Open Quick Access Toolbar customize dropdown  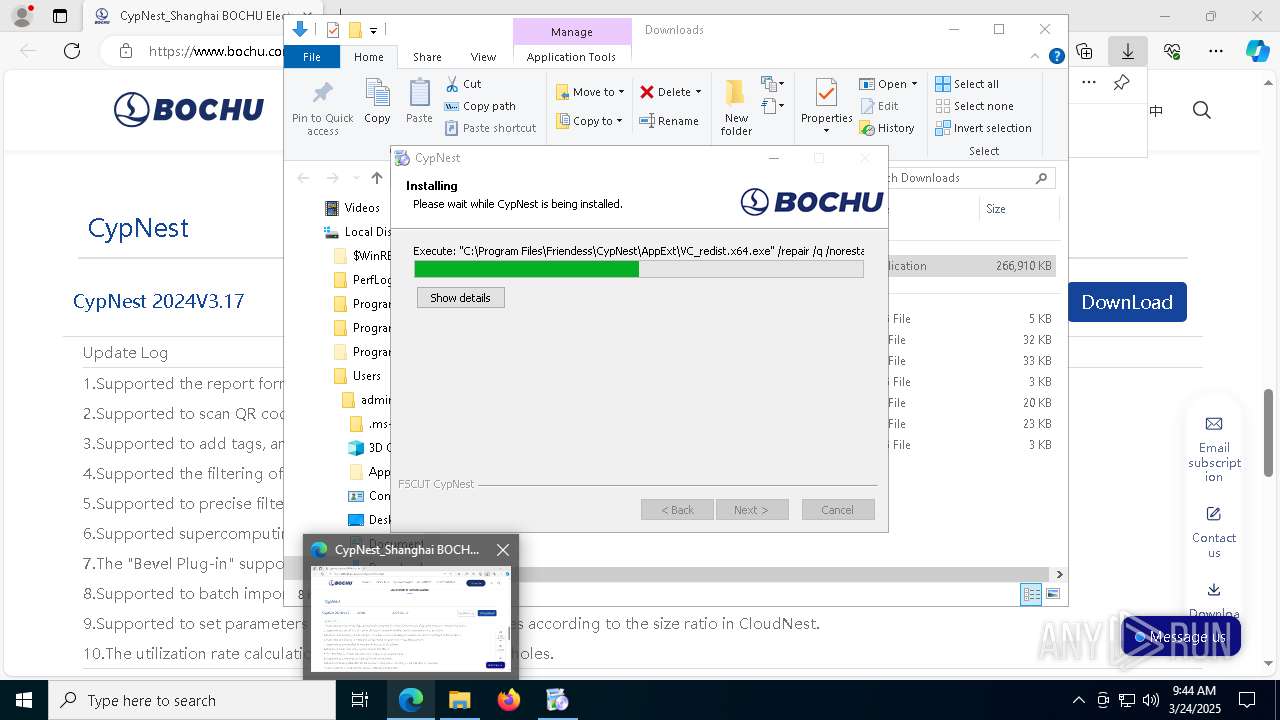coord(373,30)
